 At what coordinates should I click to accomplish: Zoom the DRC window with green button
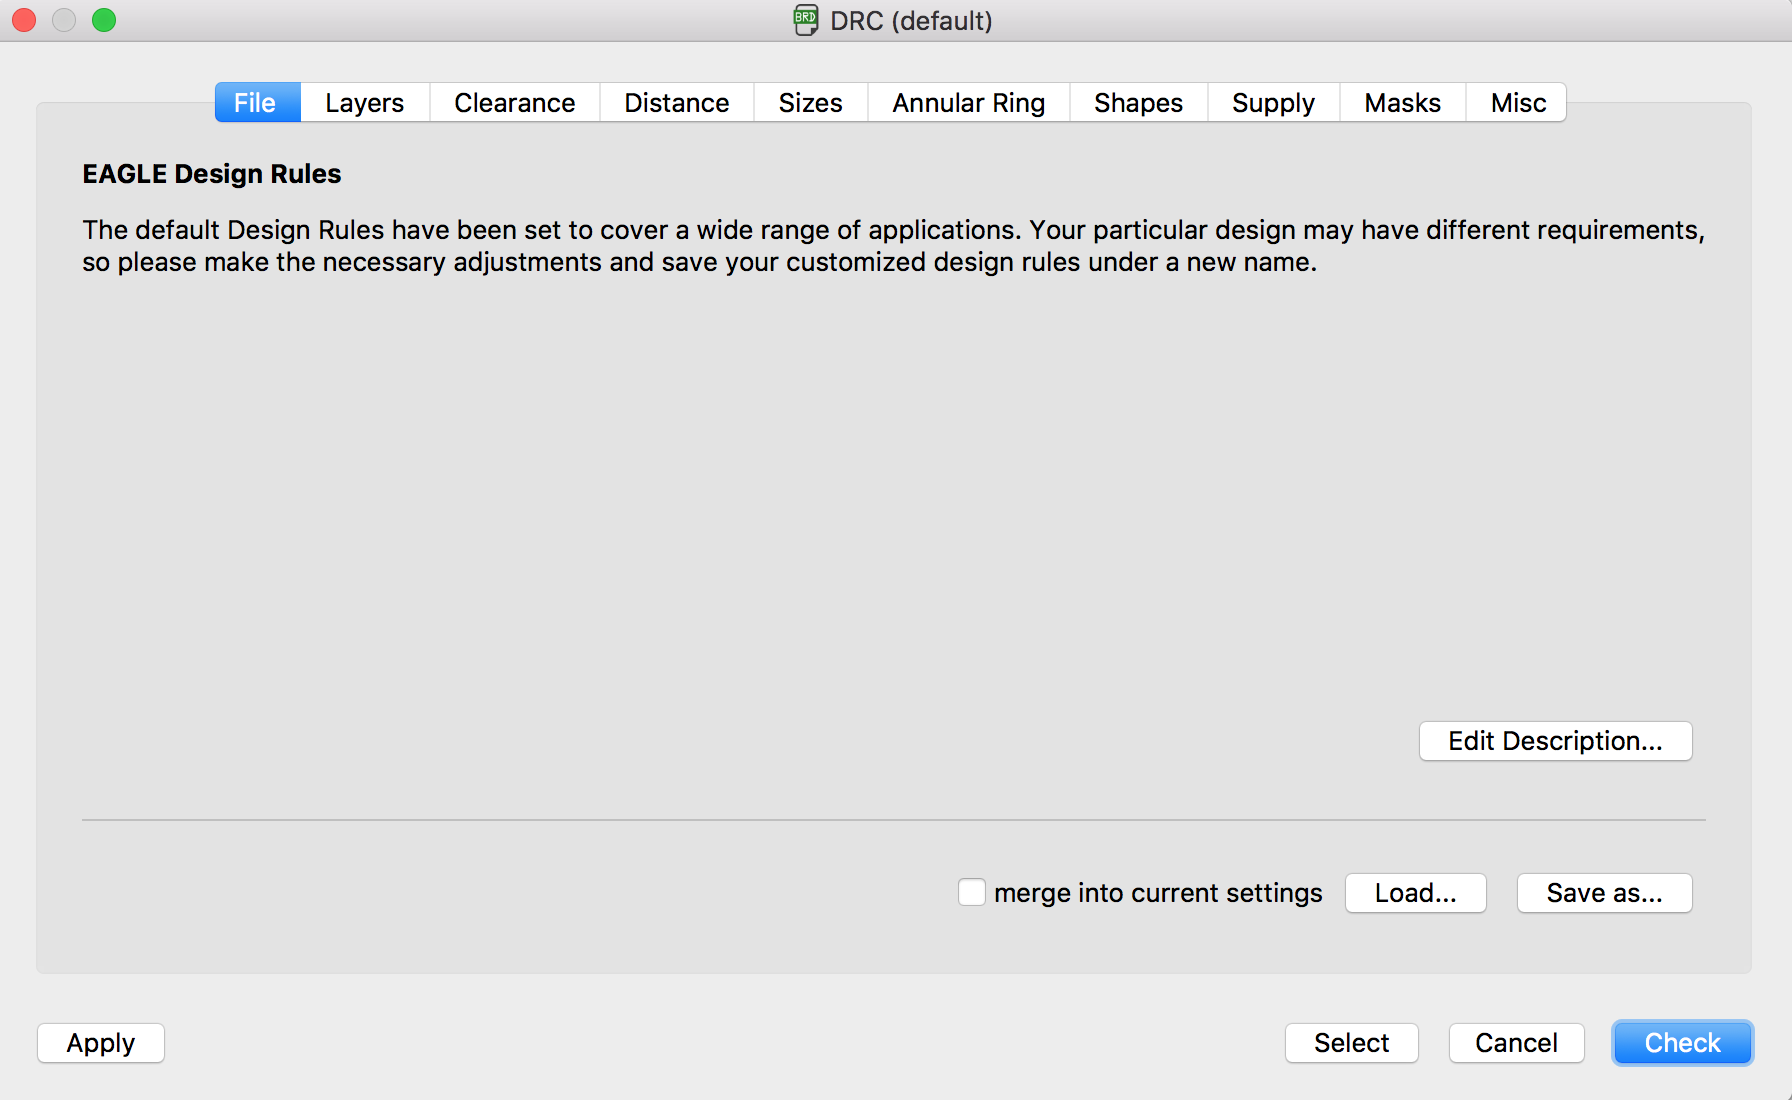[104, 20]
